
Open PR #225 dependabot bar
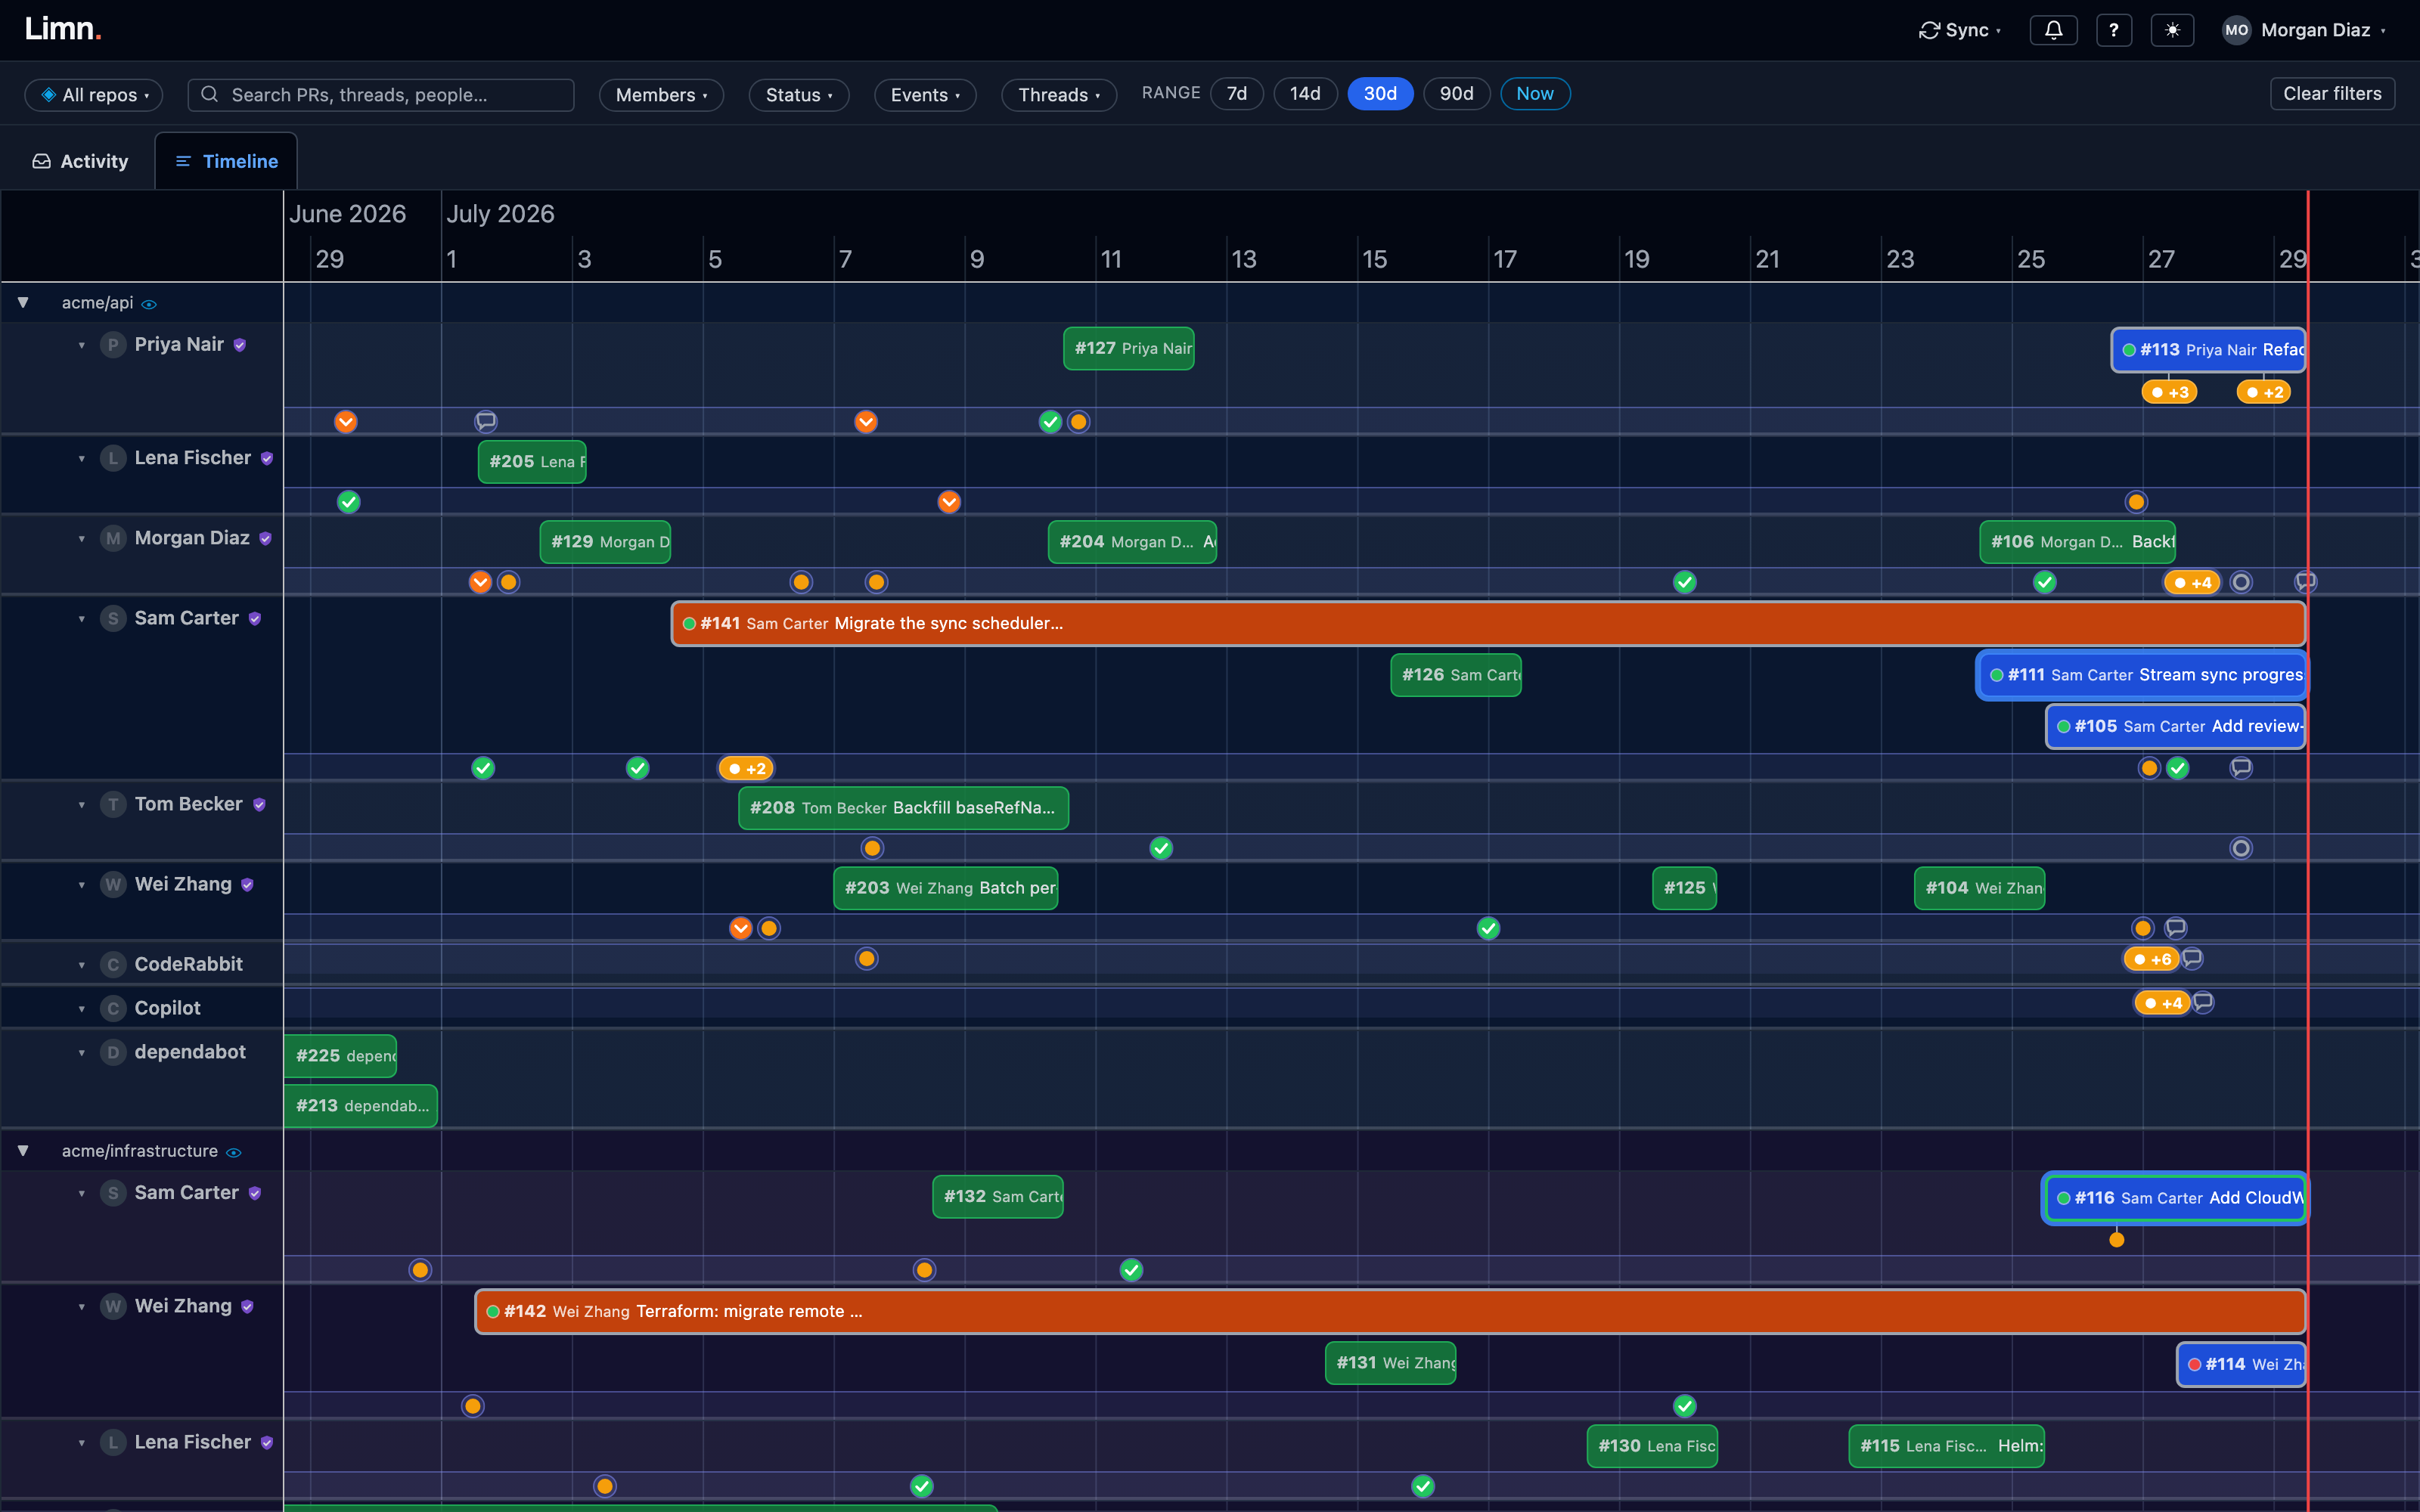[341, 1056]
